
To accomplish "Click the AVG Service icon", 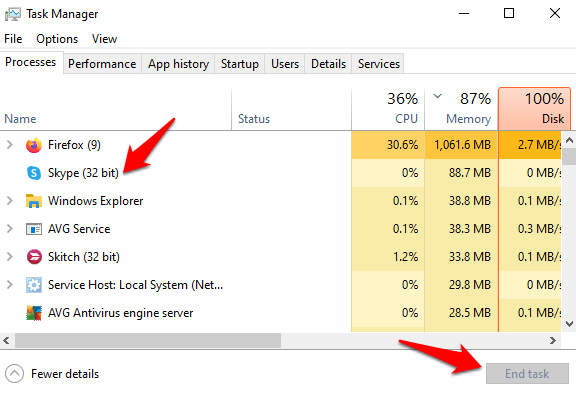I will 34,229.
